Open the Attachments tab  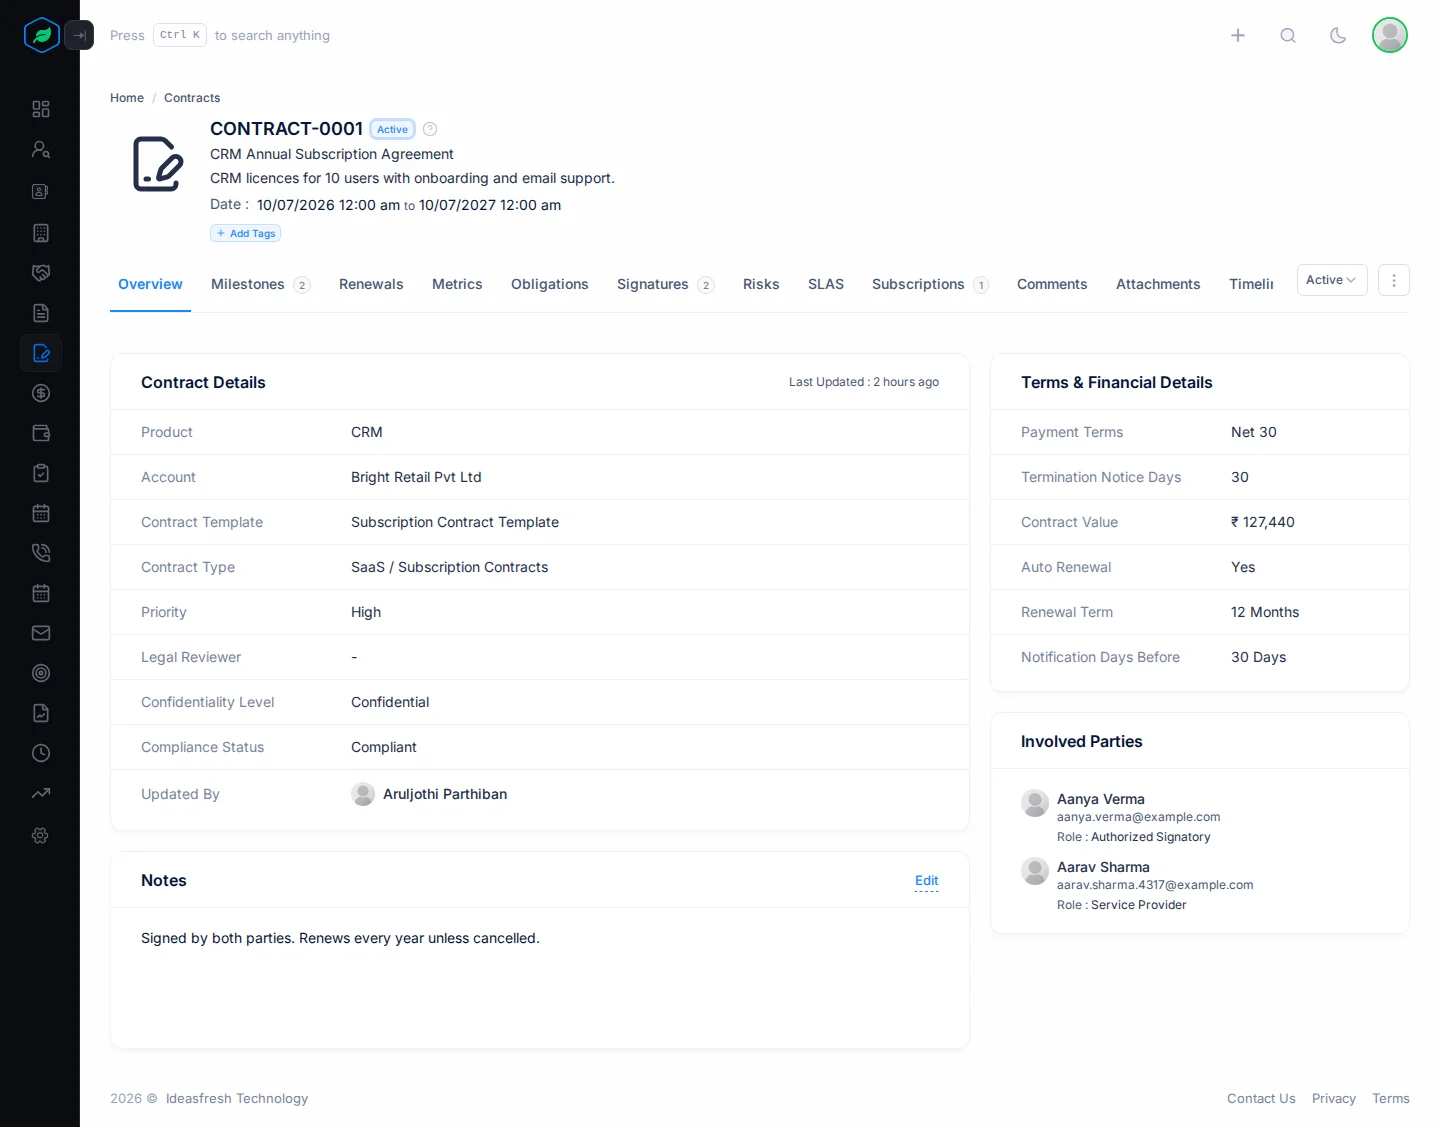[1158, 284]
